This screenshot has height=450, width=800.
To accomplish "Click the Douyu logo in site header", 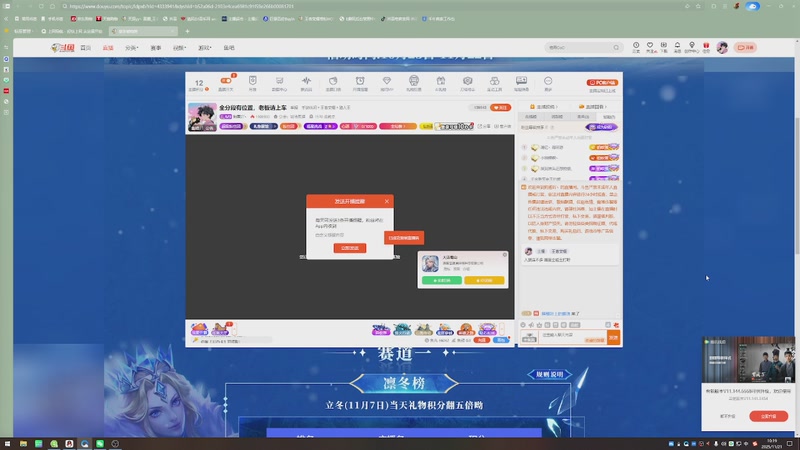I will click(x=63, y=47).
